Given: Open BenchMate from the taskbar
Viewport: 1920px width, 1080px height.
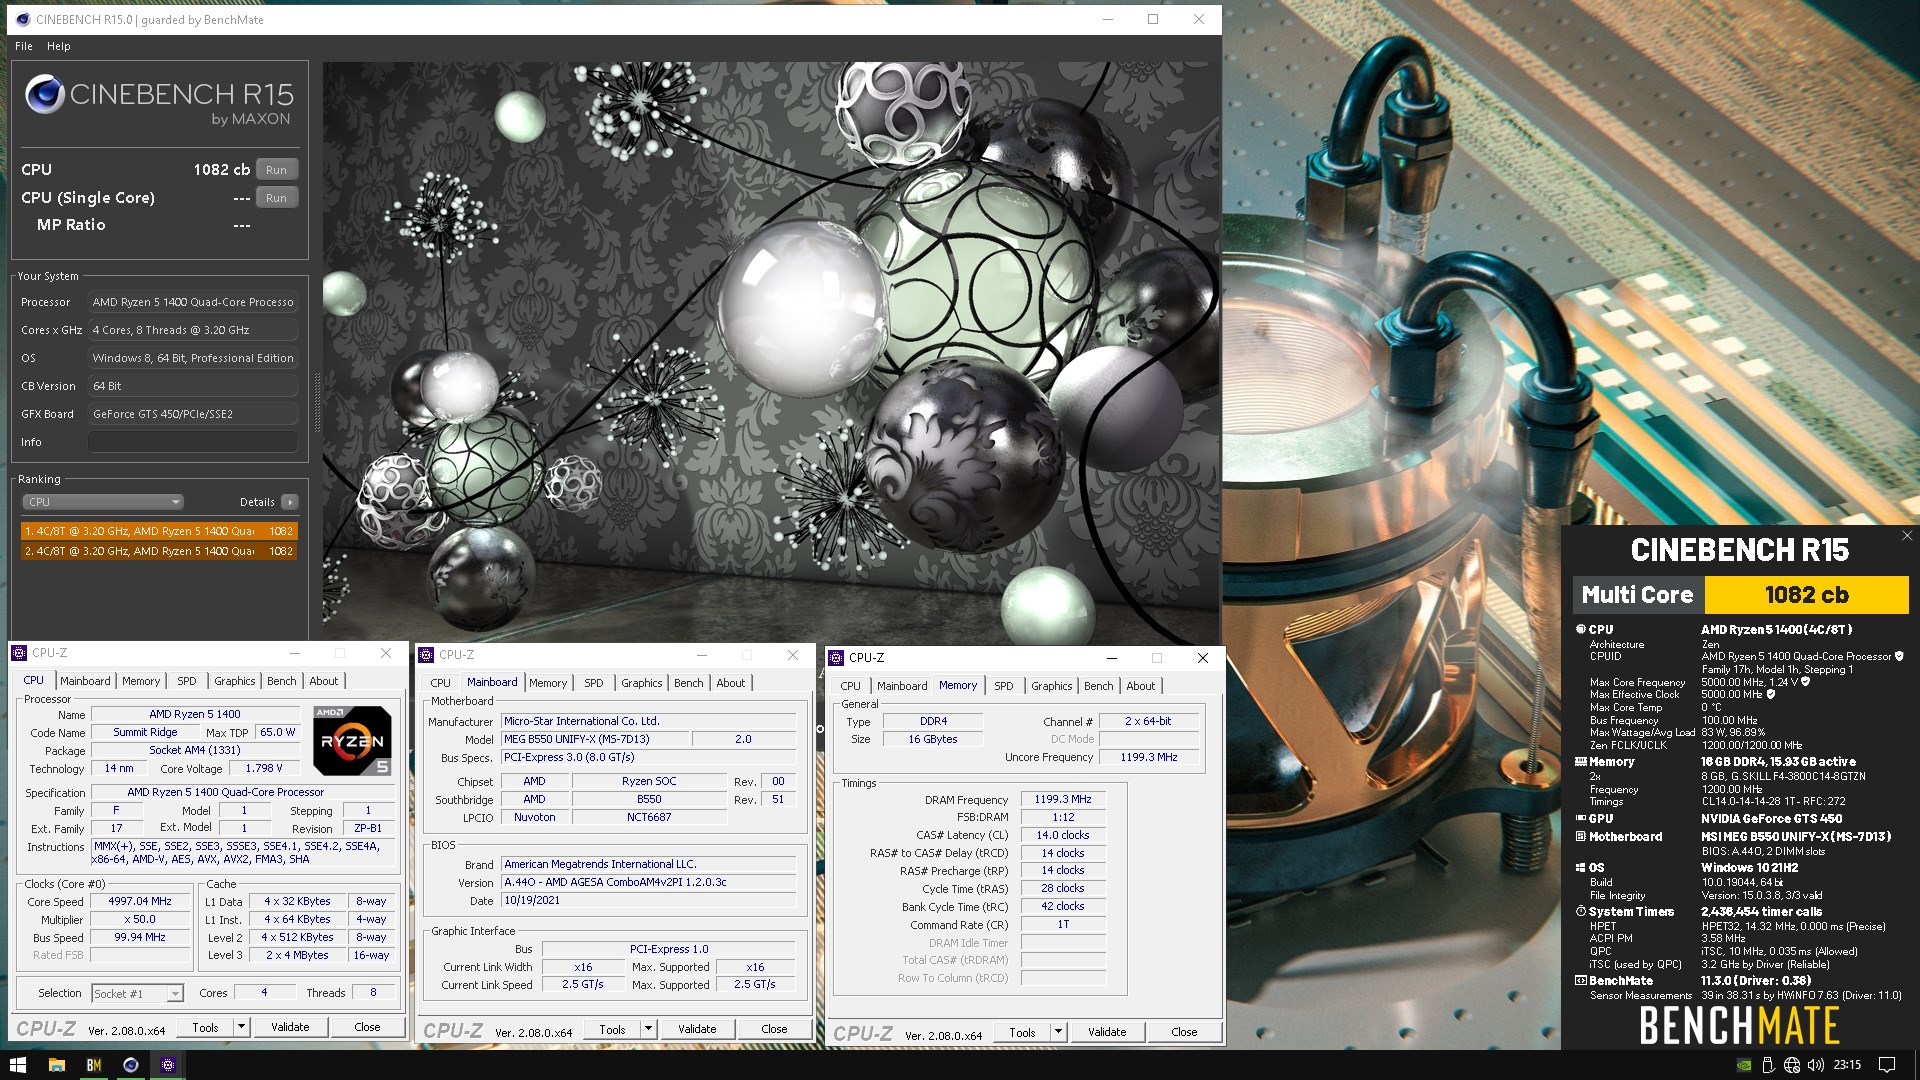Looking at the screenshot, I should point(94,1065).
